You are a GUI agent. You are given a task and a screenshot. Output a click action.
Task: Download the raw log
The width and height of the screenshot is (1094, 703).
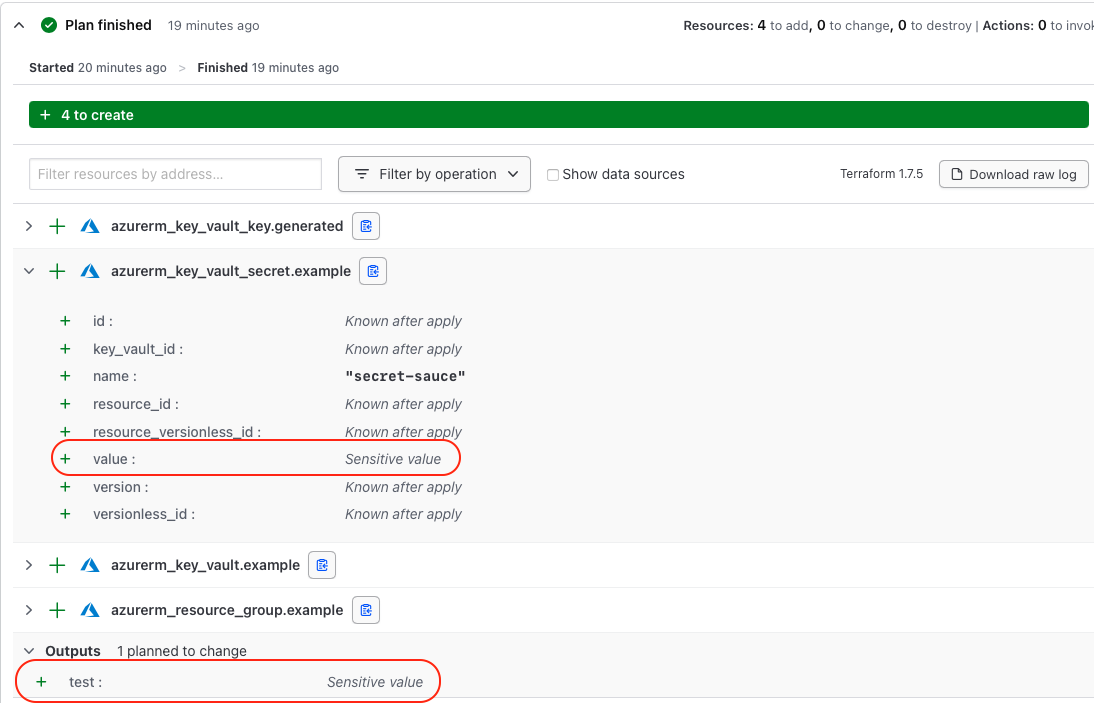1013,174
